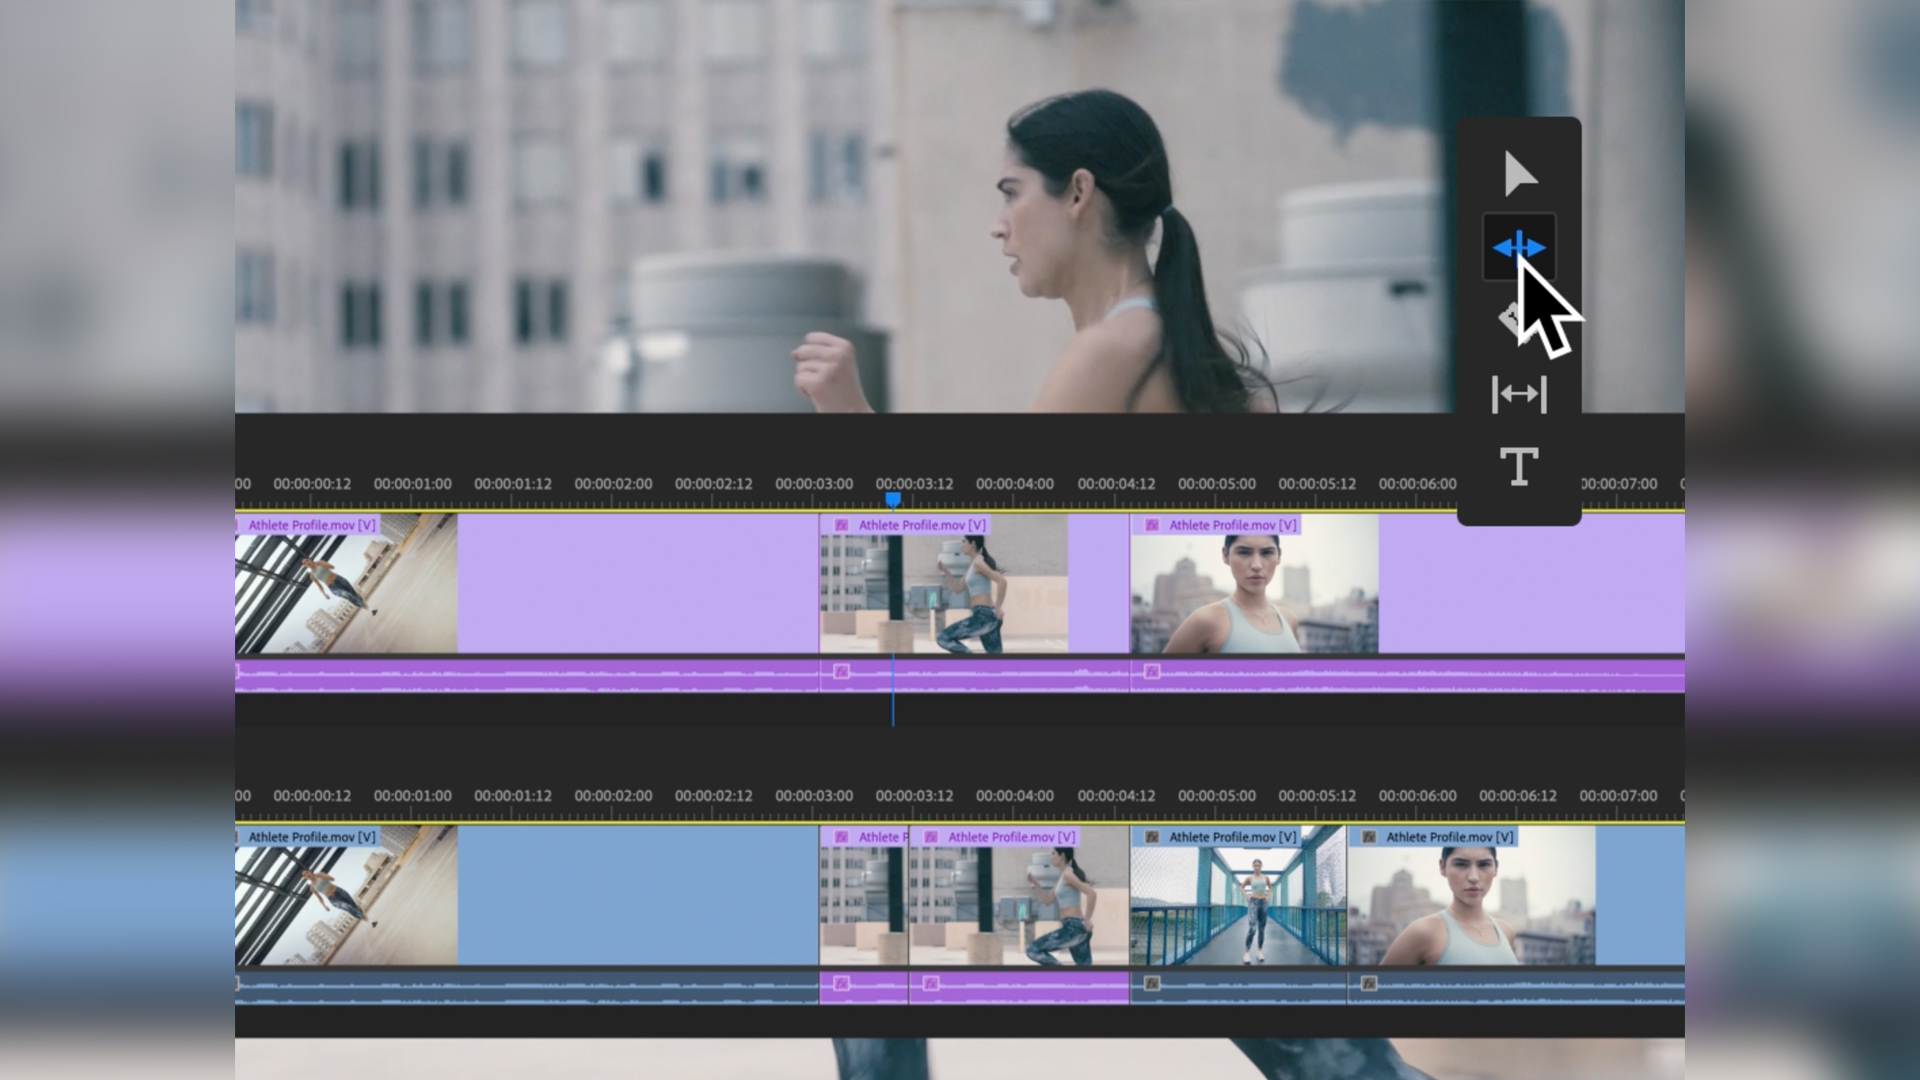Screen dimensions: 1920x1080
Task: Select the dancer clip thumbnail, upper timeline
Action: pos(345,593)
